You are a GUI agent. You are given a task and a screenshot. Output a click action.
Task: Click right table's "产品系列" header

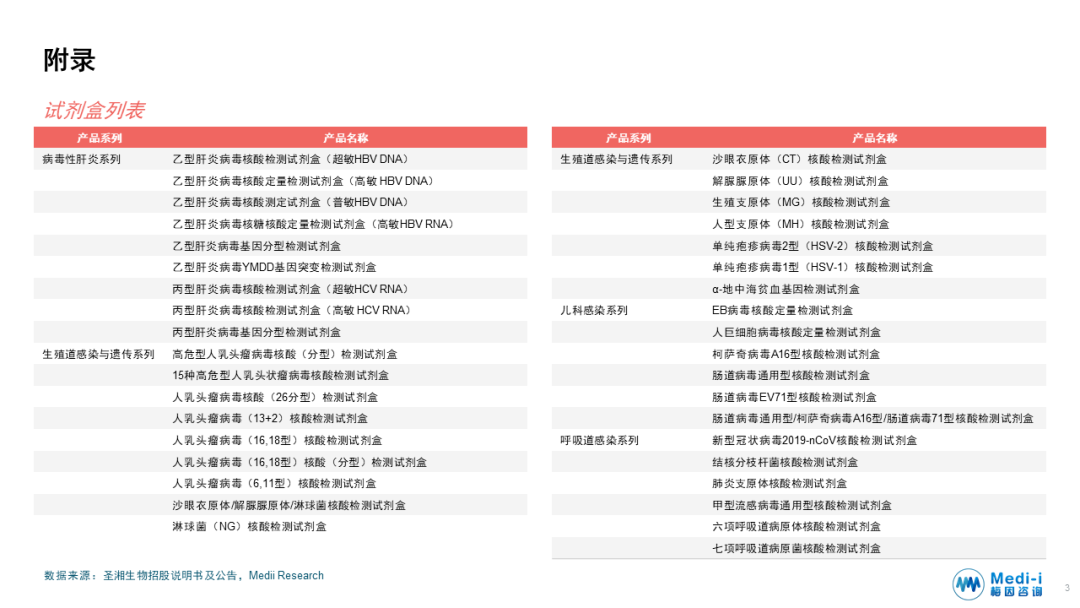point(628,138)
